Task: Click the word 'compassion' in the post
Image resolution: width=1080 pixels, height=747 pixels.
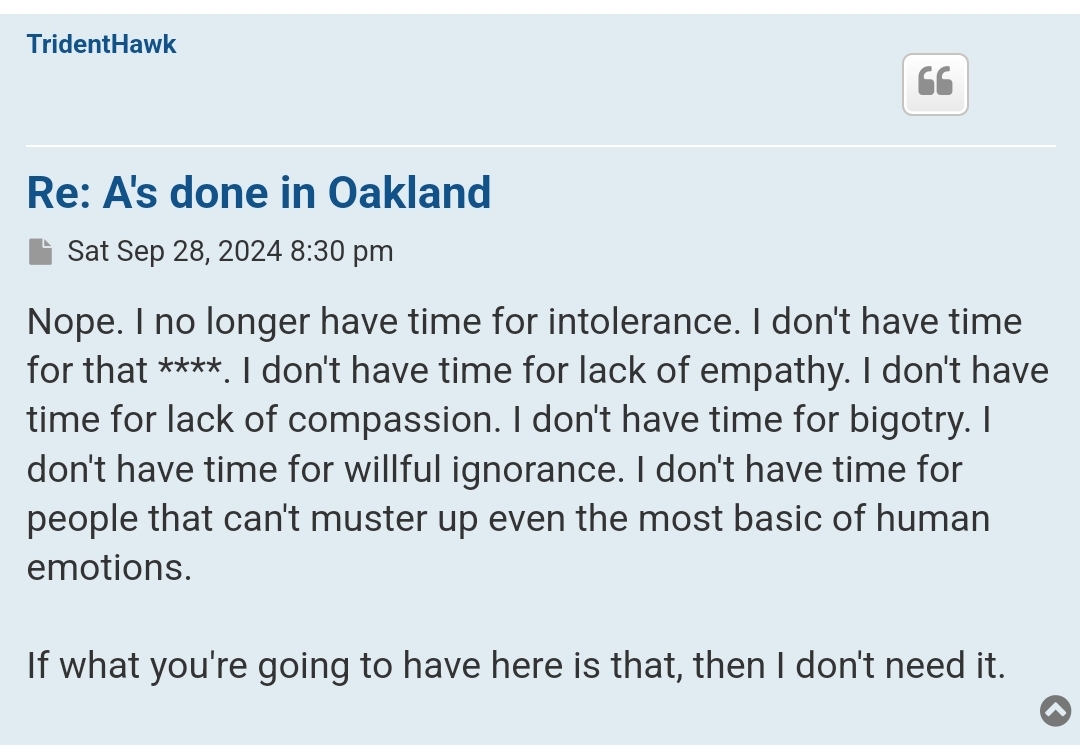Action: (x=391, y=420)
